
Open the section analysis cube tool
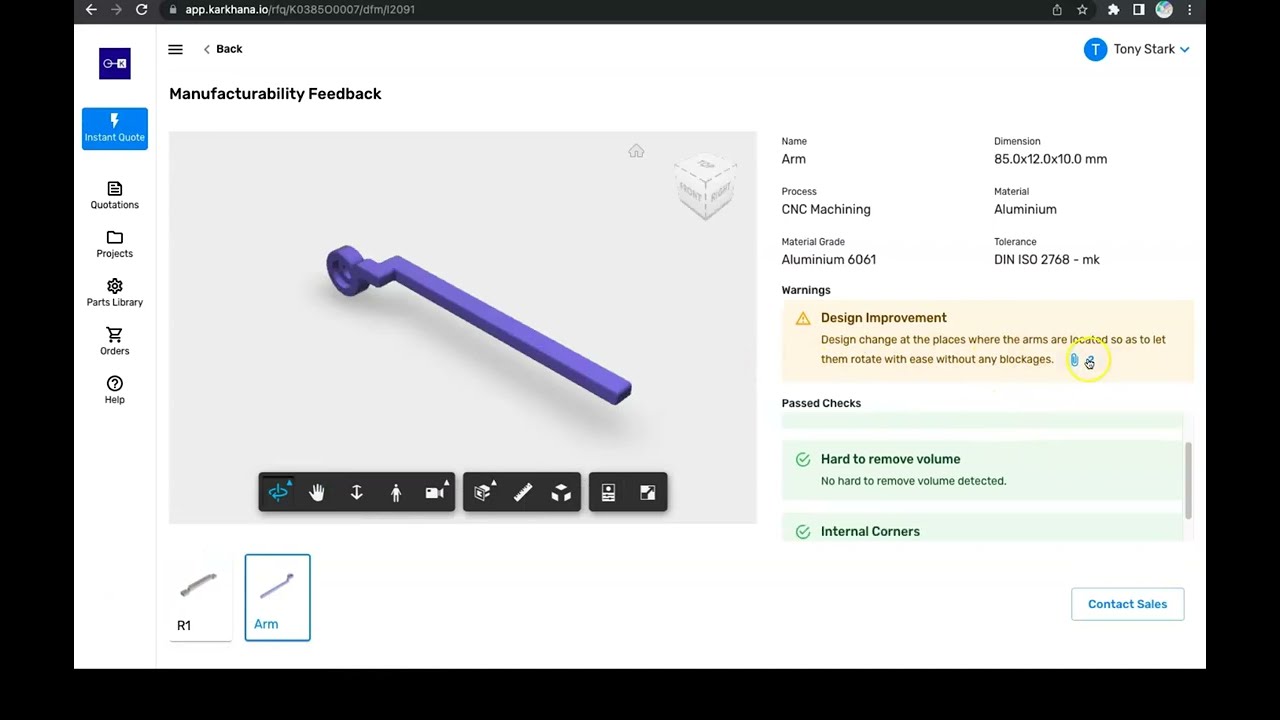(x=483, y=492)
